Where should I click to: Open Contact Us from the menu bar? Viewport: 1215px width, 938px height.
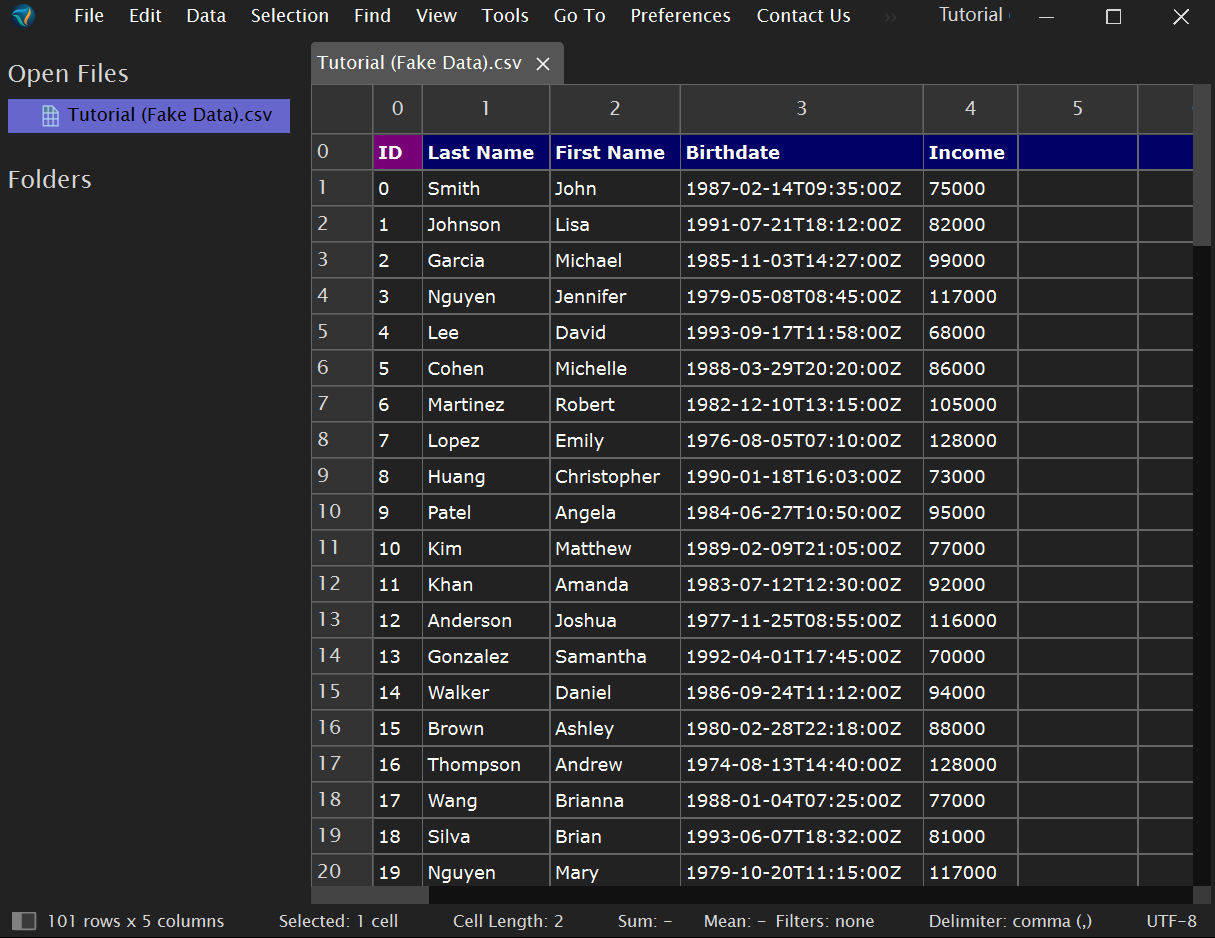point(803,16)
